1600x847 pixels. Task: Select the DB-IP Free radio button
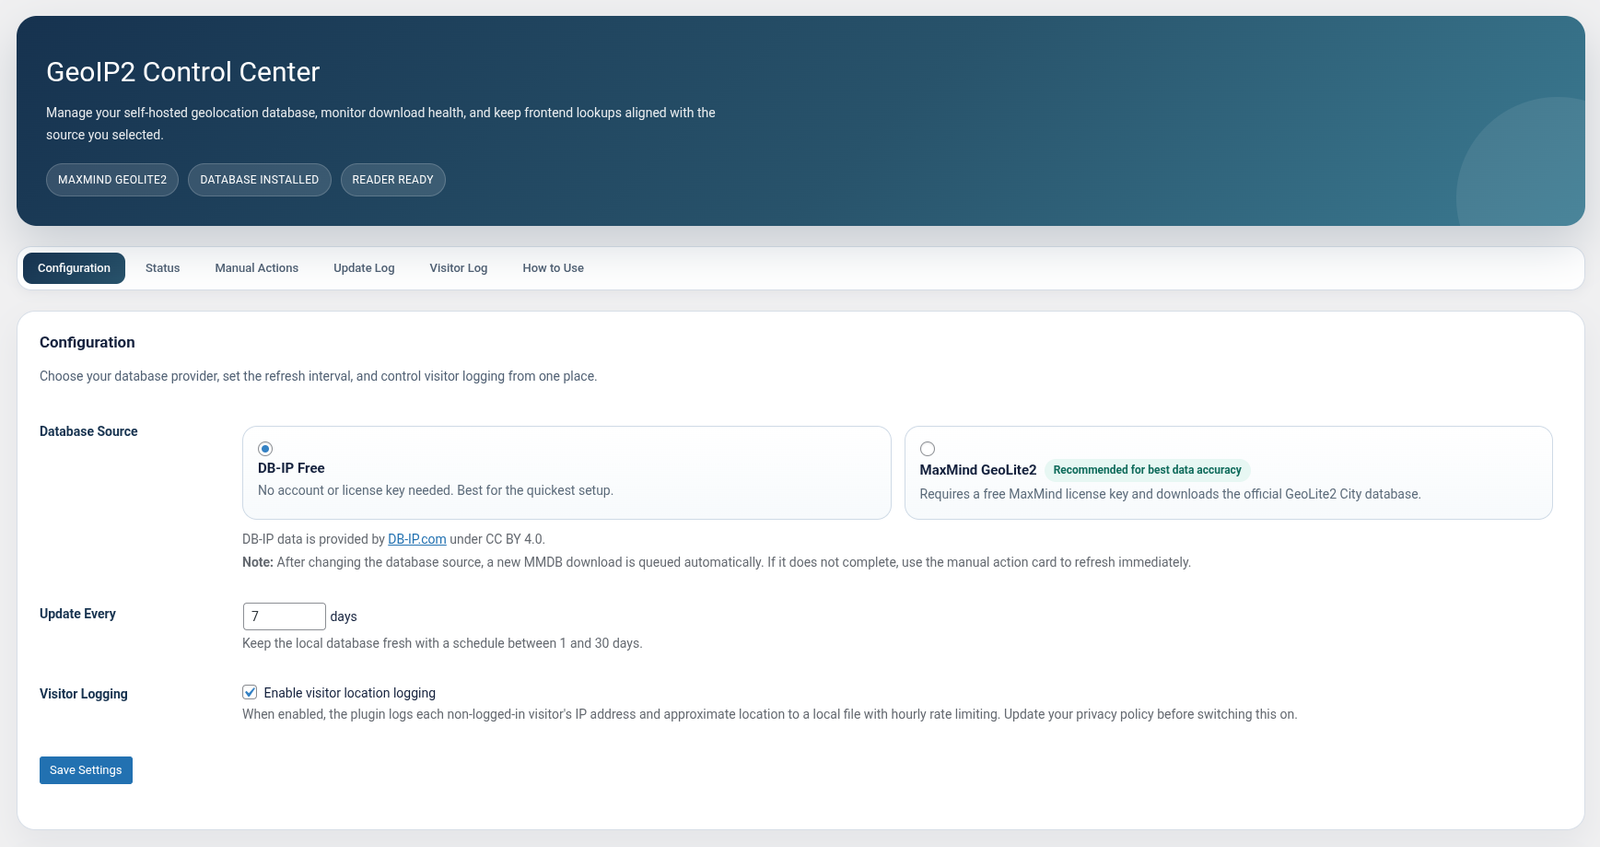265,449
